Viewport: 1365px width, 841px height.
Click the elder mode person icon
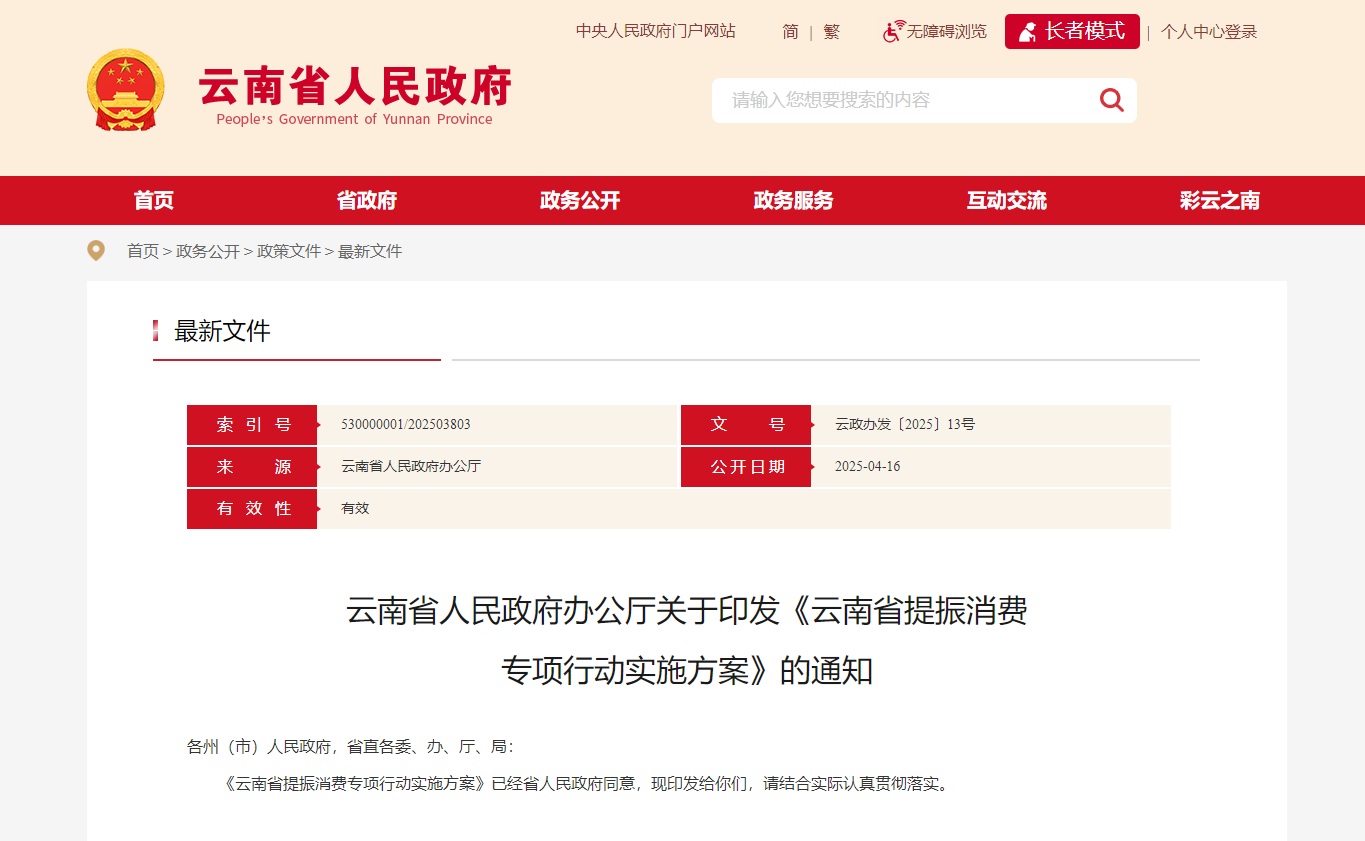(x=1027, y=32)
